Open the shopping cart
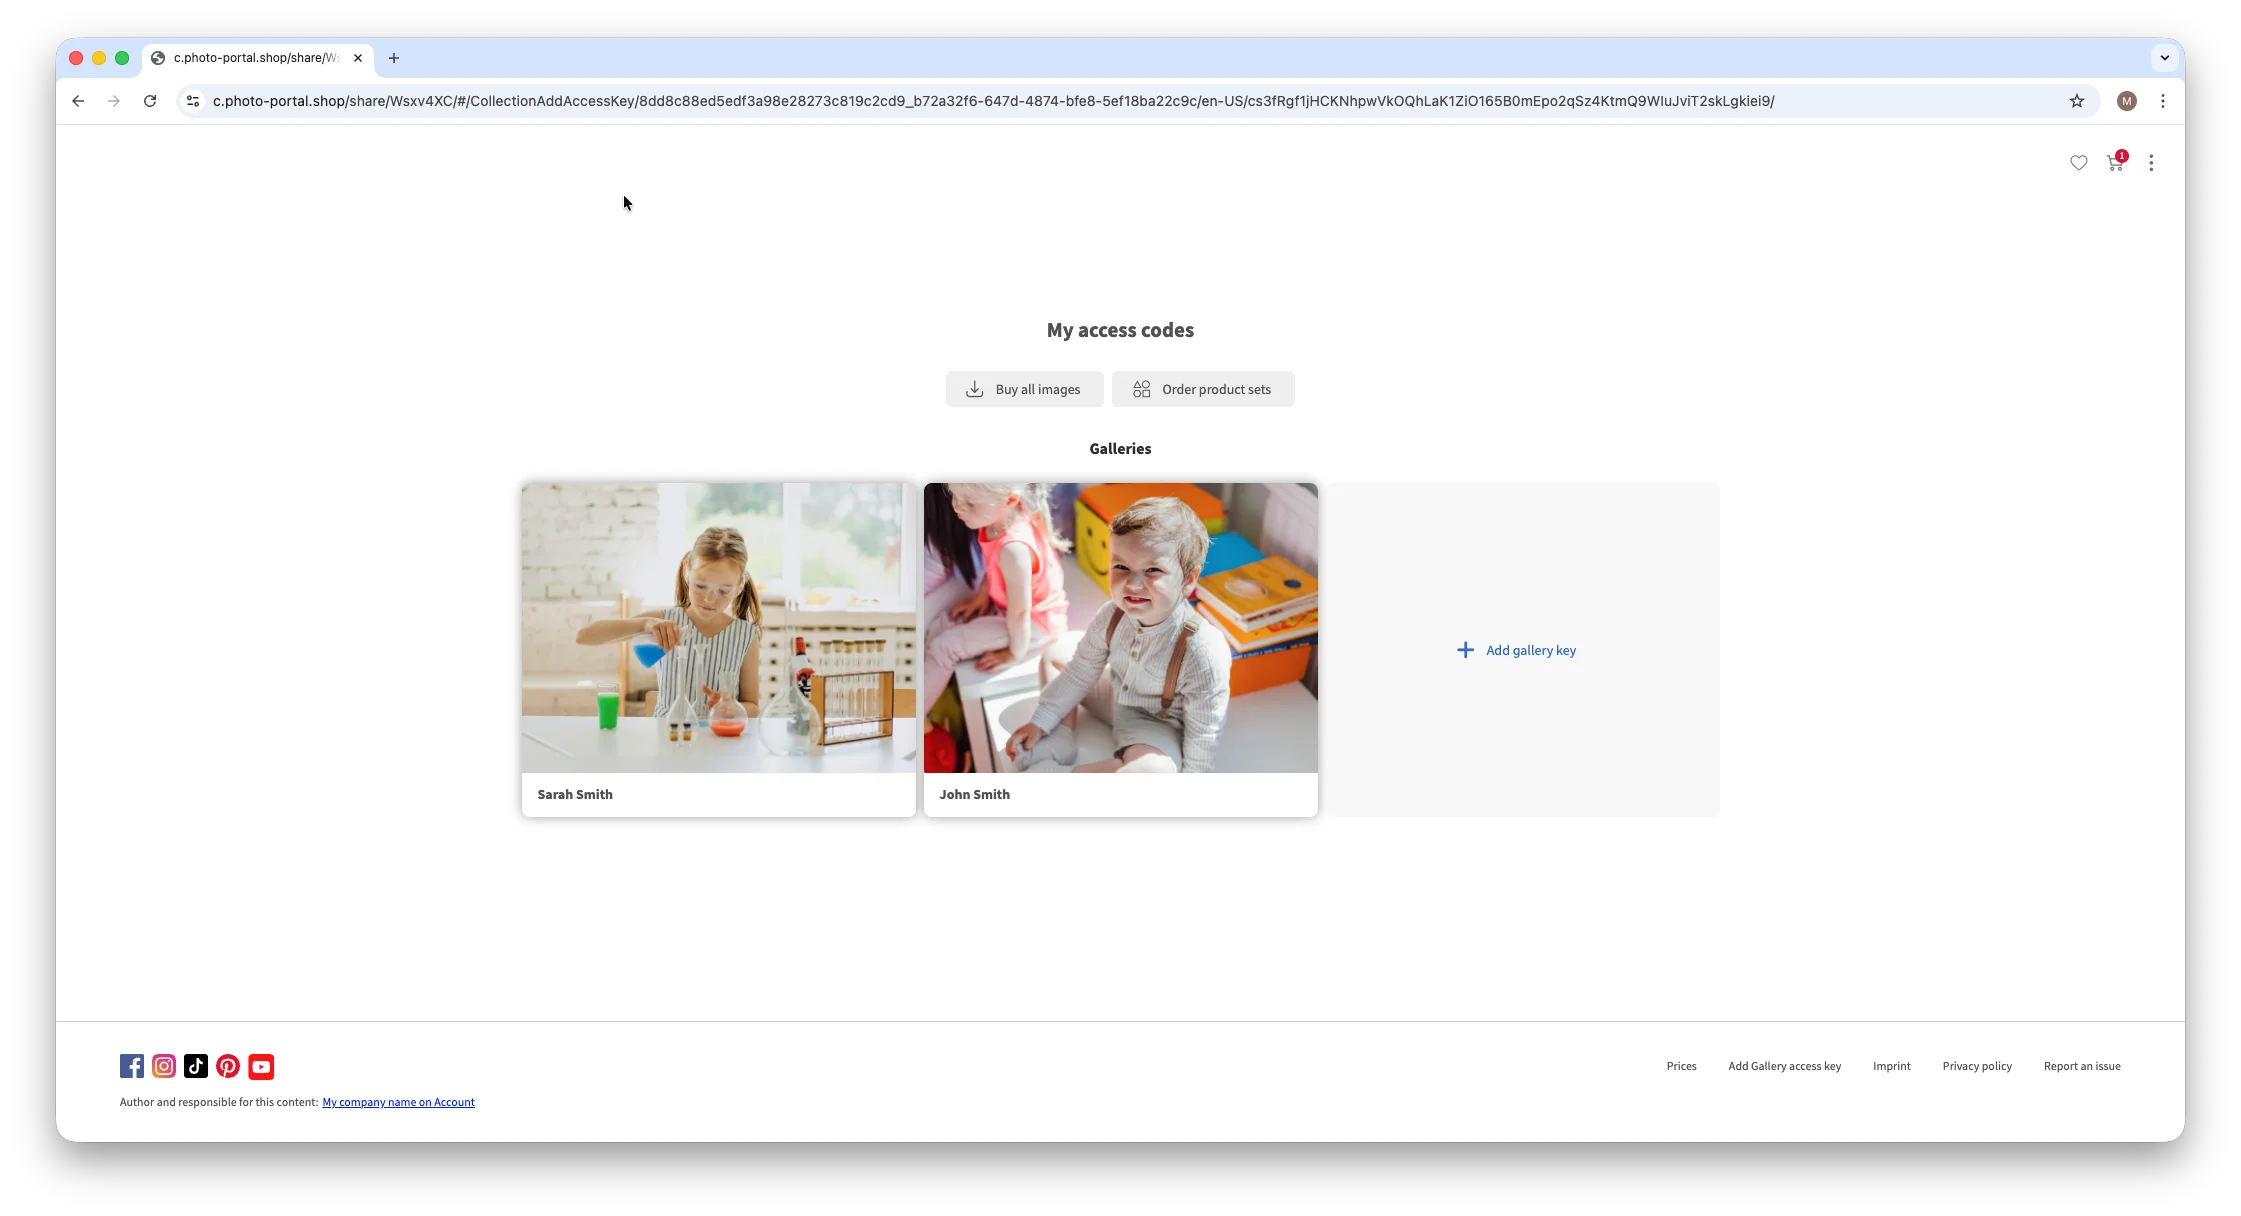Viewport: 2241px width, 1216px height. (x=2114, y=163)
